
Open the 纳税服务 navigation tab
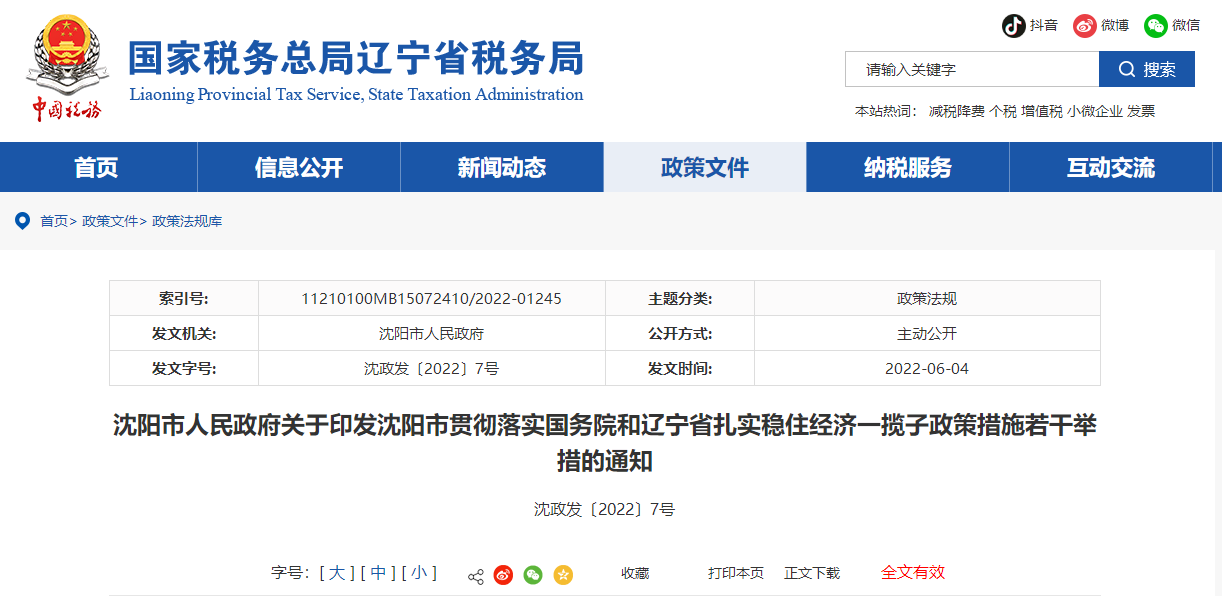[908, 167]
